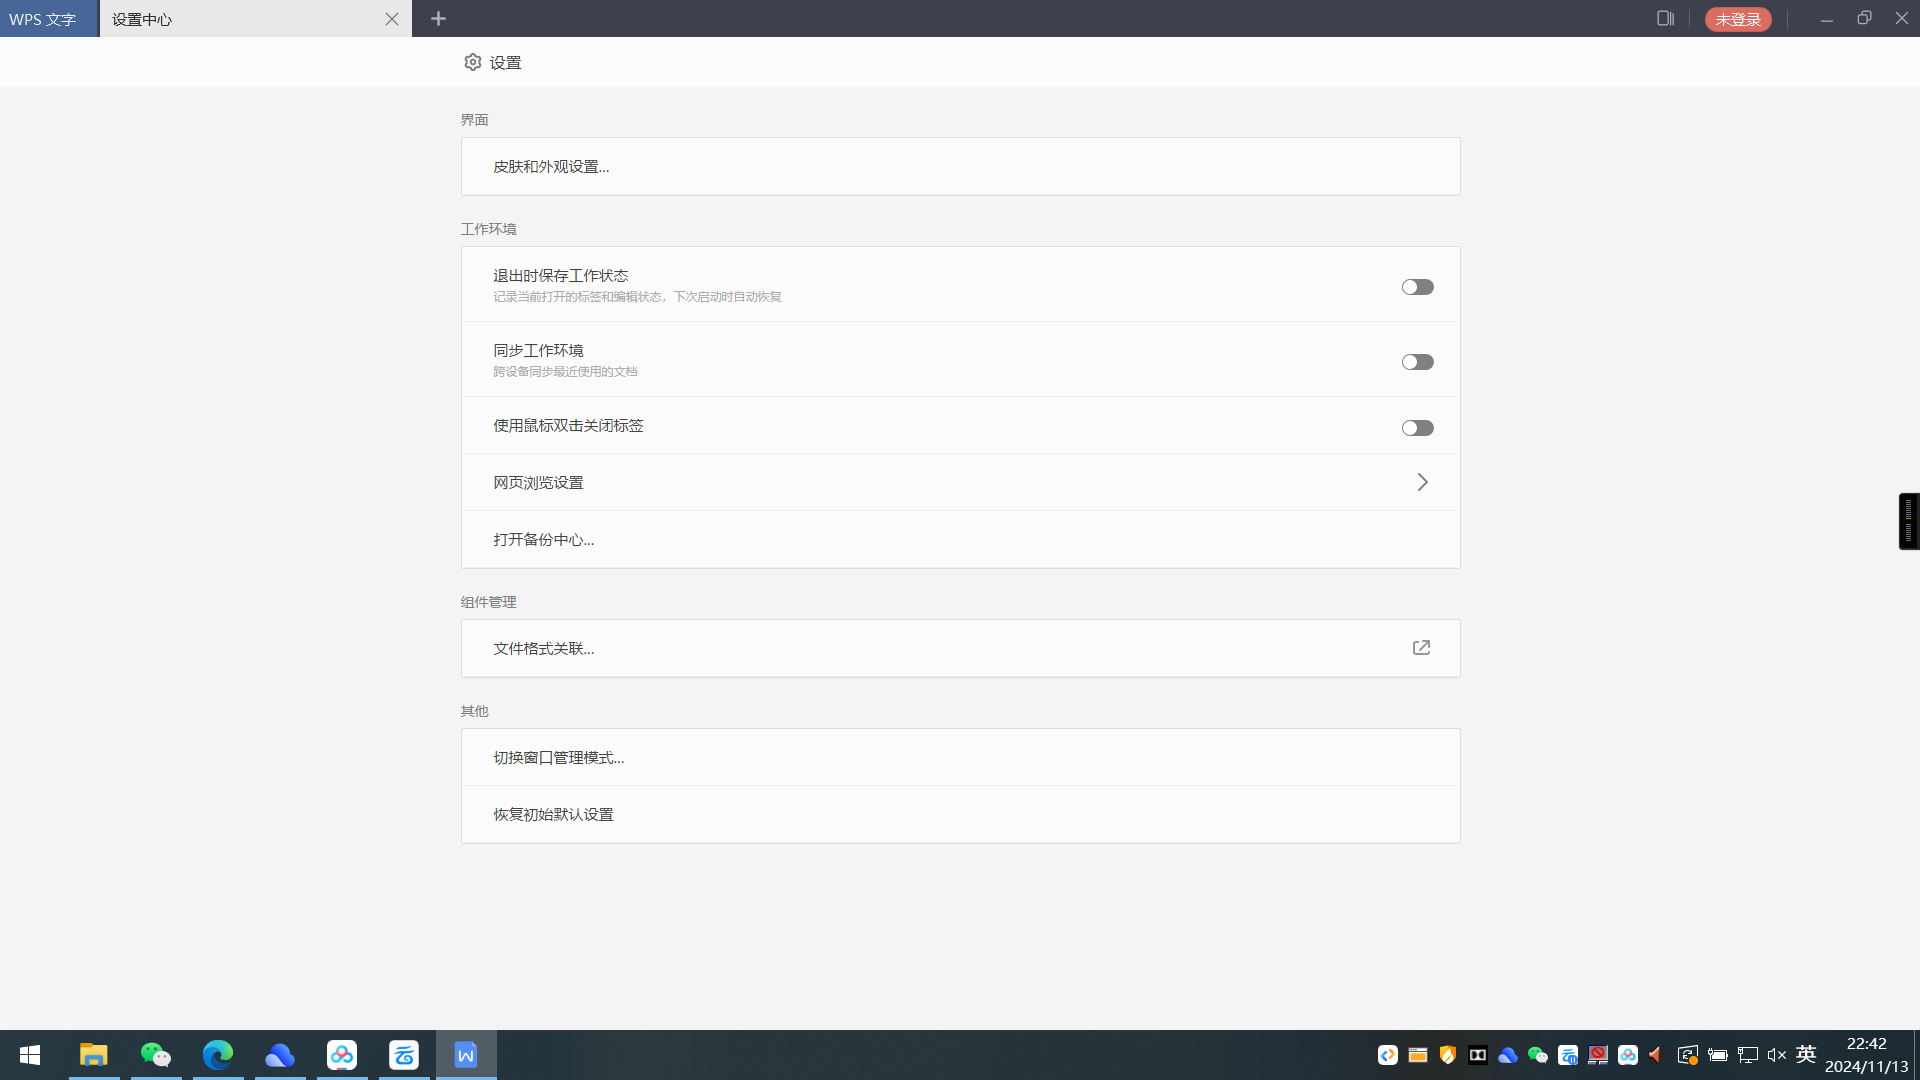This screenshot has width=1920, height=1080.
Task: Enable 退出时保存工作状态 switch
Action: (1417, 286)
